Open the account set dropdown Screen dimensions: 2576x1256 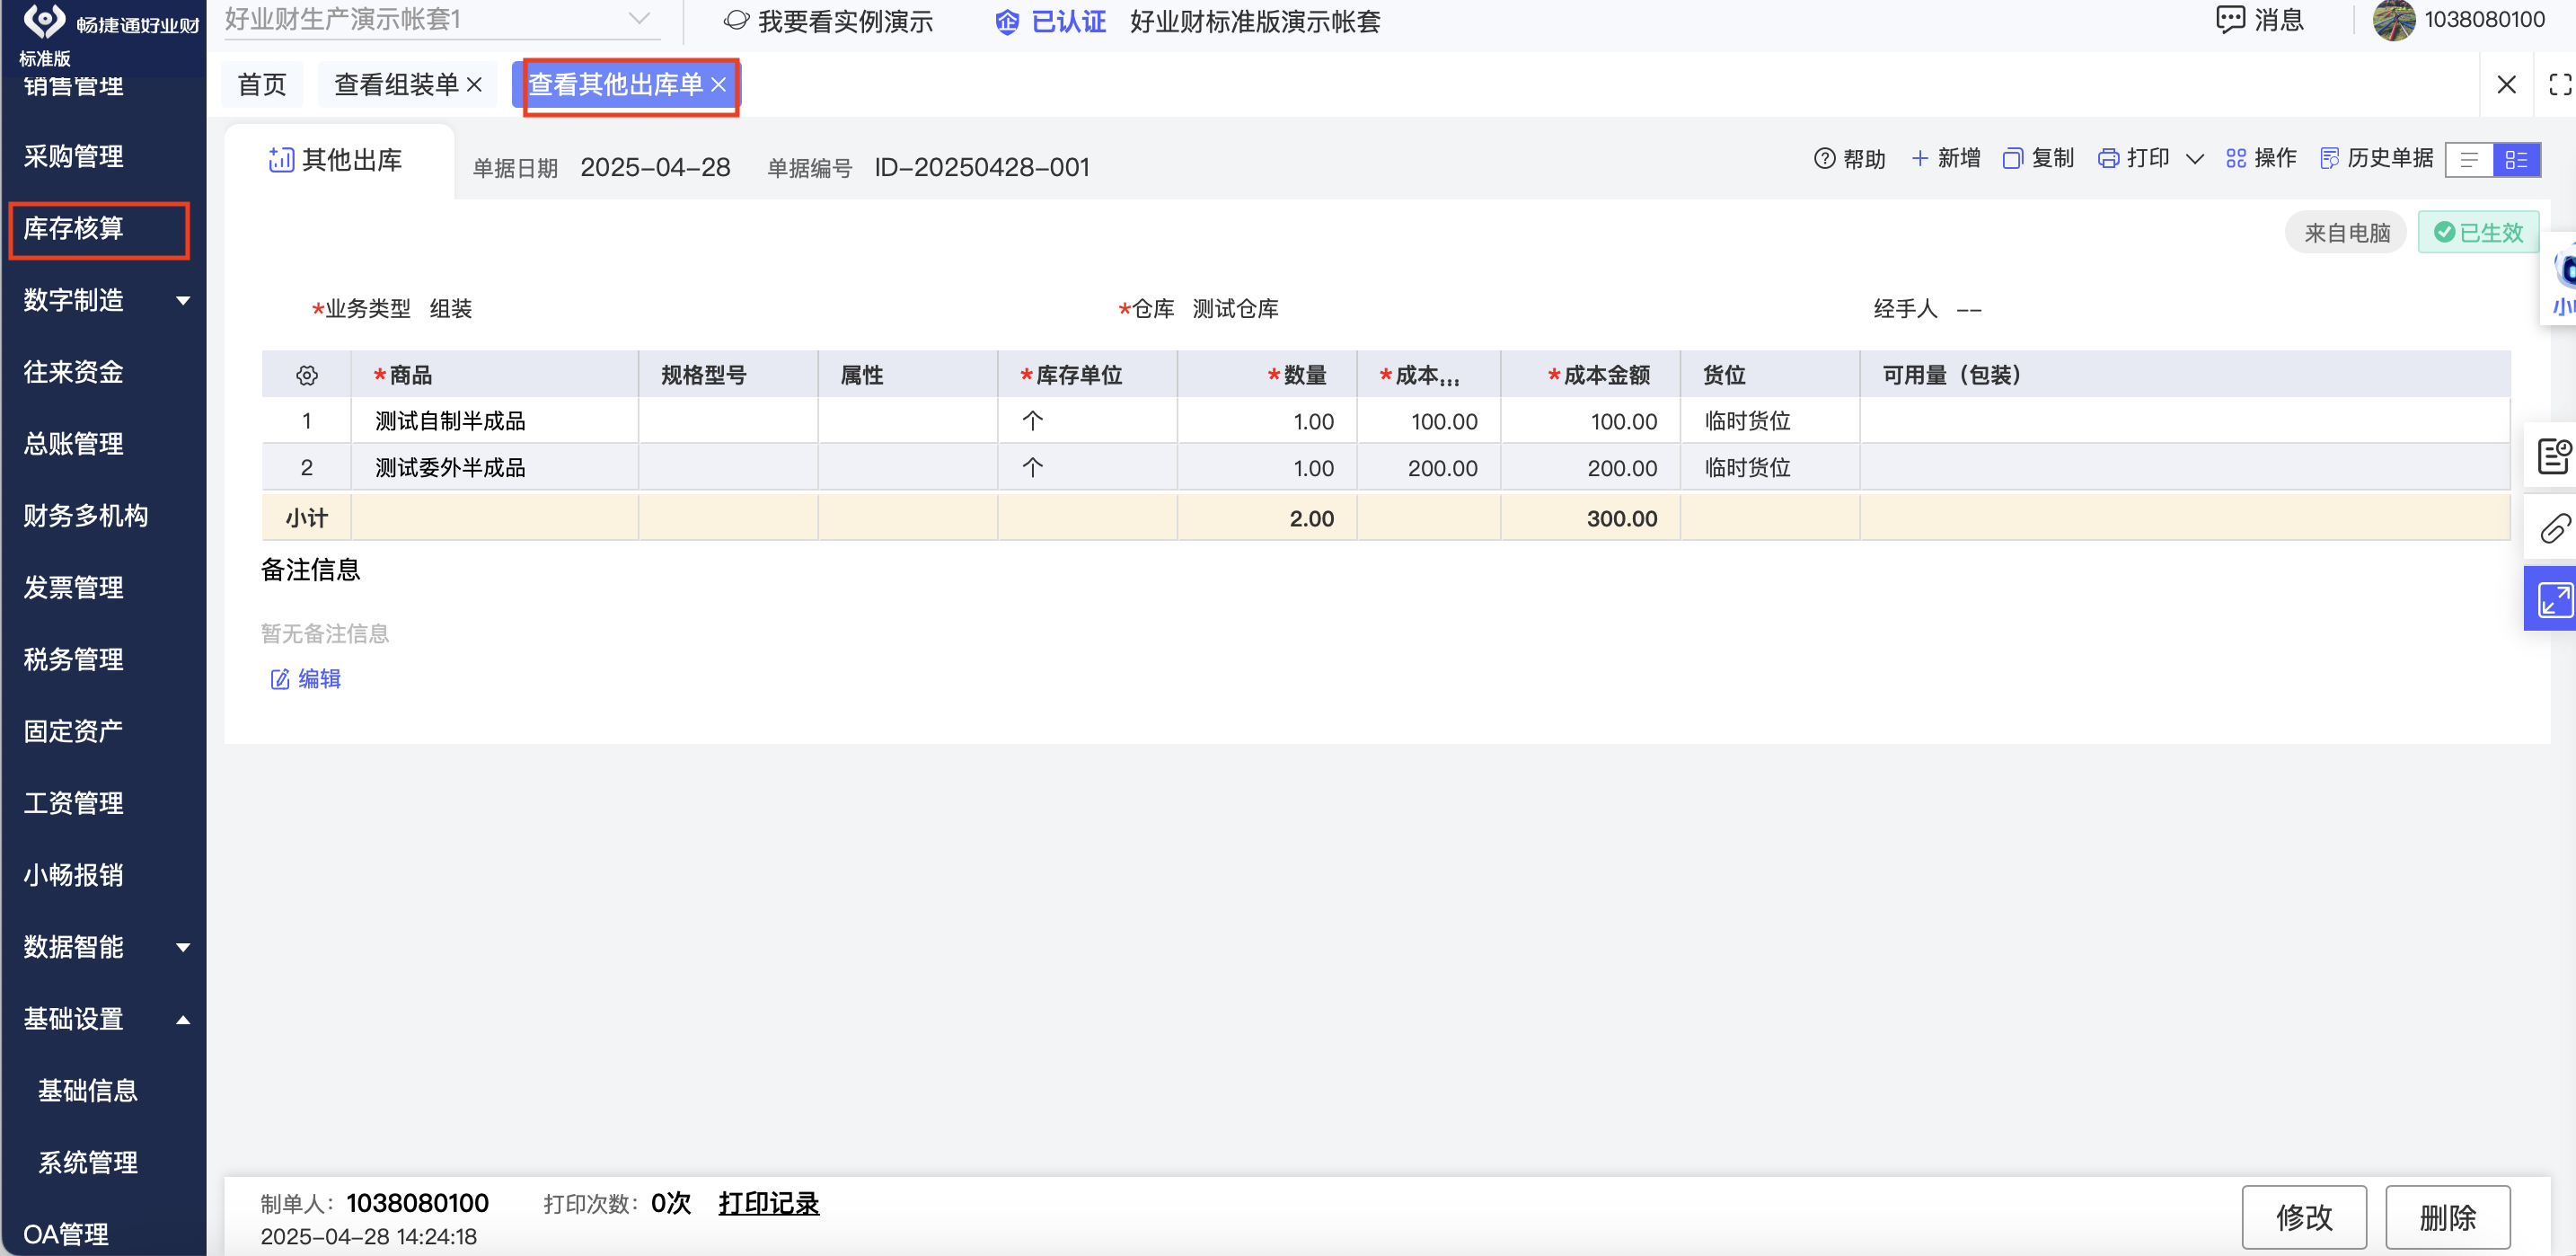[x=639, y=19]
